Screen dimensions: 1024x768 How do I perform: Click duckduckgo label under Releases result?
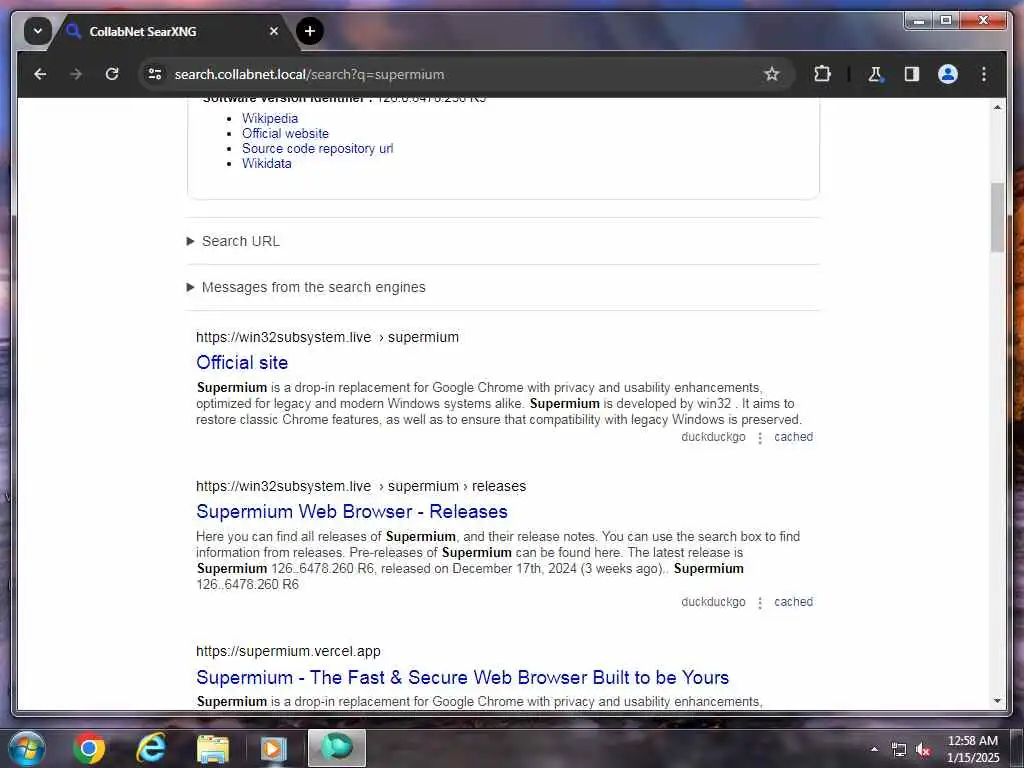pyautogui.click(x=713, y=602)
